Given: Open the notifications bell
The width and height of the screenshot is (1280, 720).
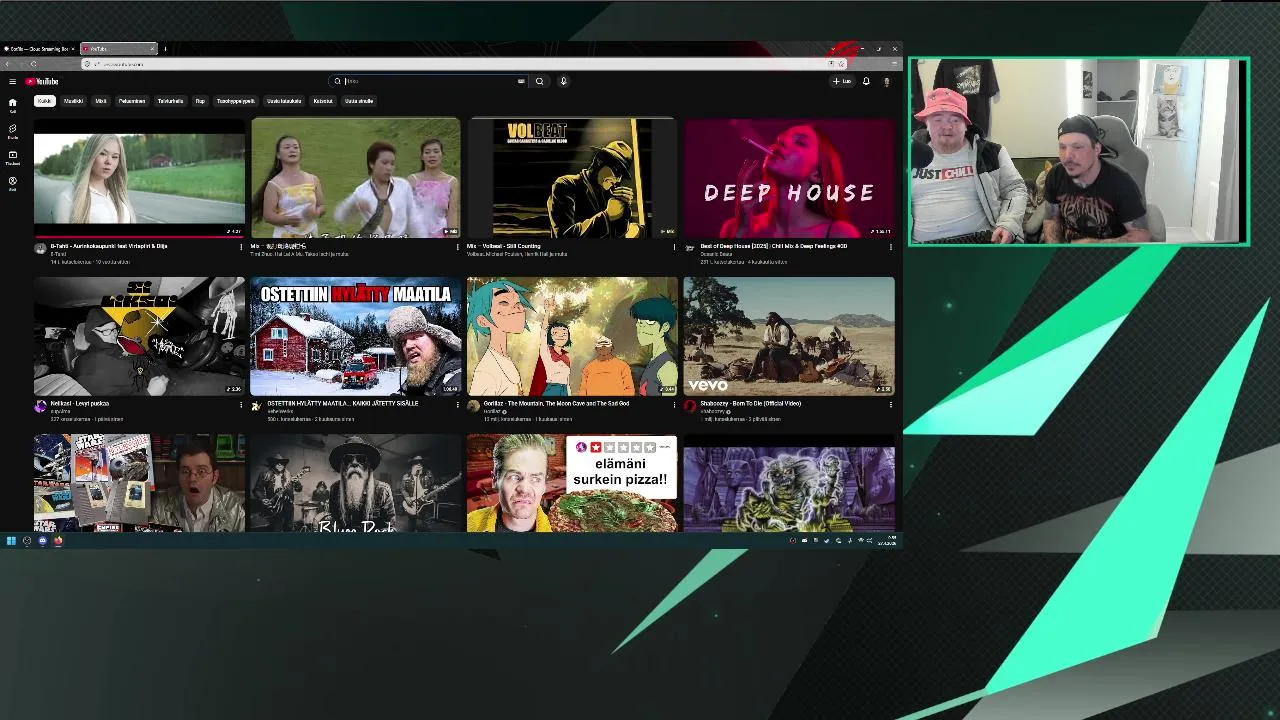Looking at the screenshot, I should click(x=866, y=81).
